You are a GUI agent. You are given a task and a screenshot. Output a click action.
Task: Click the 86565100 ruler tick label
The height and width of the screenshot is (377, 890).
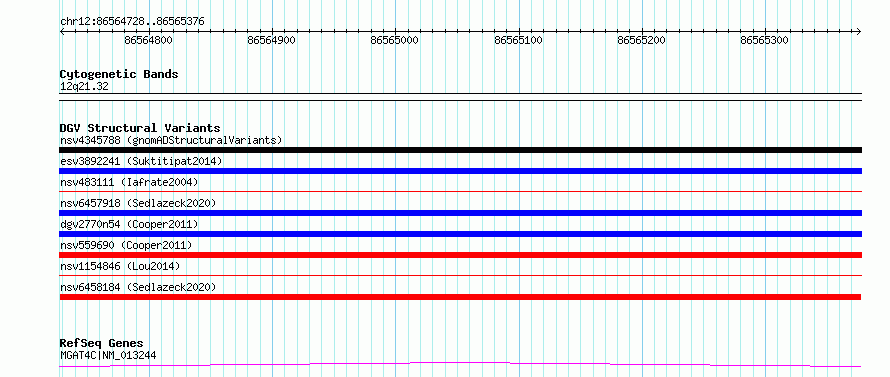pos(518,40)
